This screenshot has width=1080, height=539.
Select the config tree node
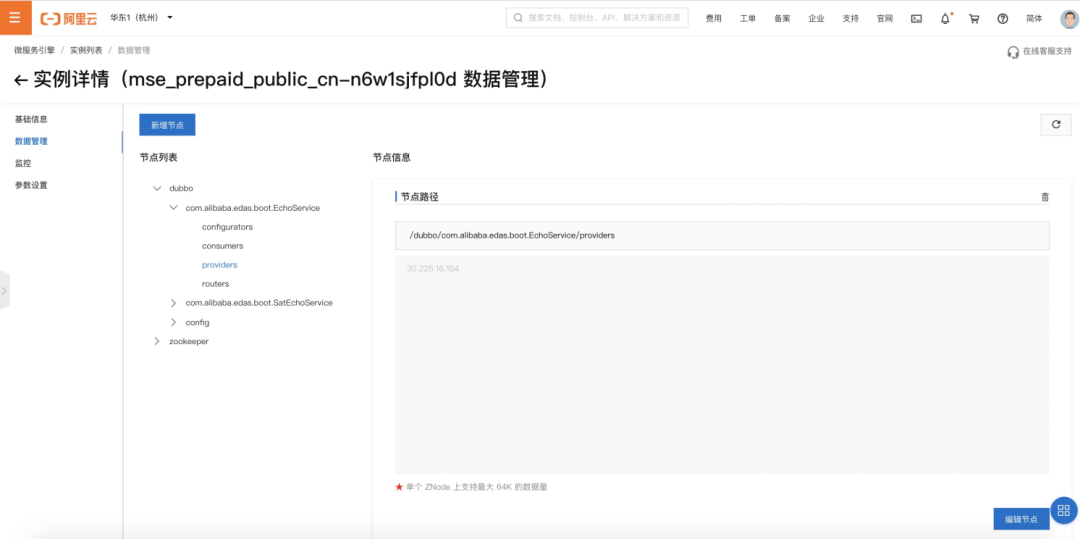pyautogui.click(x=198, y=322)
